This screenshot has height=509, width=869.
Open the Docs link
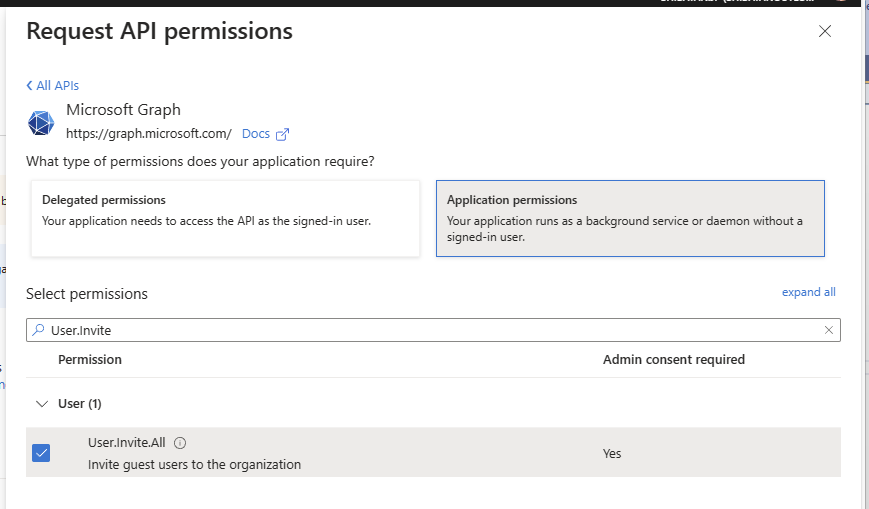pyautogui.click(x=256, y=134)
